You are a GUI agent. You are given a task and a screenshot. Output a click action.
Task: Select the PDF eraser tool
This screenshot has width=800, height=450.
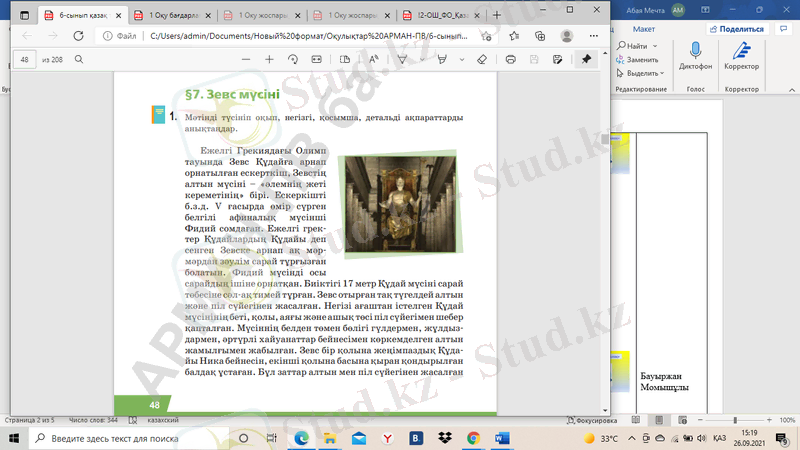(481, 59)
